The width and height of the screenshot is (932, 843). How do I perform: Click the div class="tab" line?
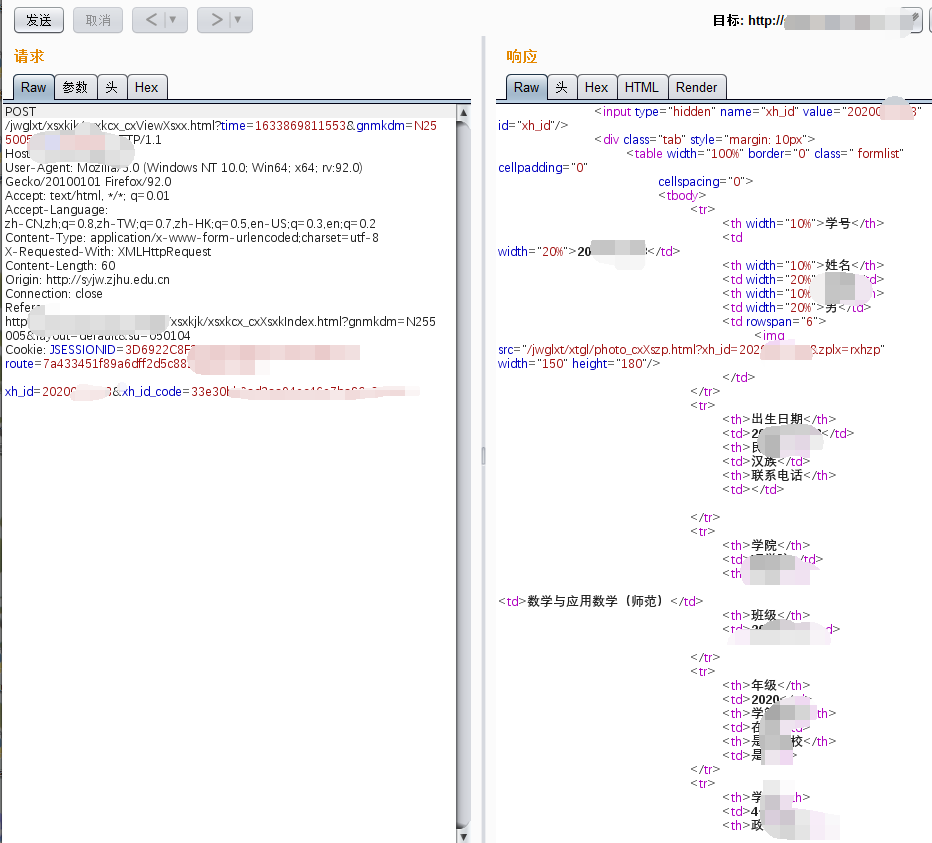tap(705, 140)
